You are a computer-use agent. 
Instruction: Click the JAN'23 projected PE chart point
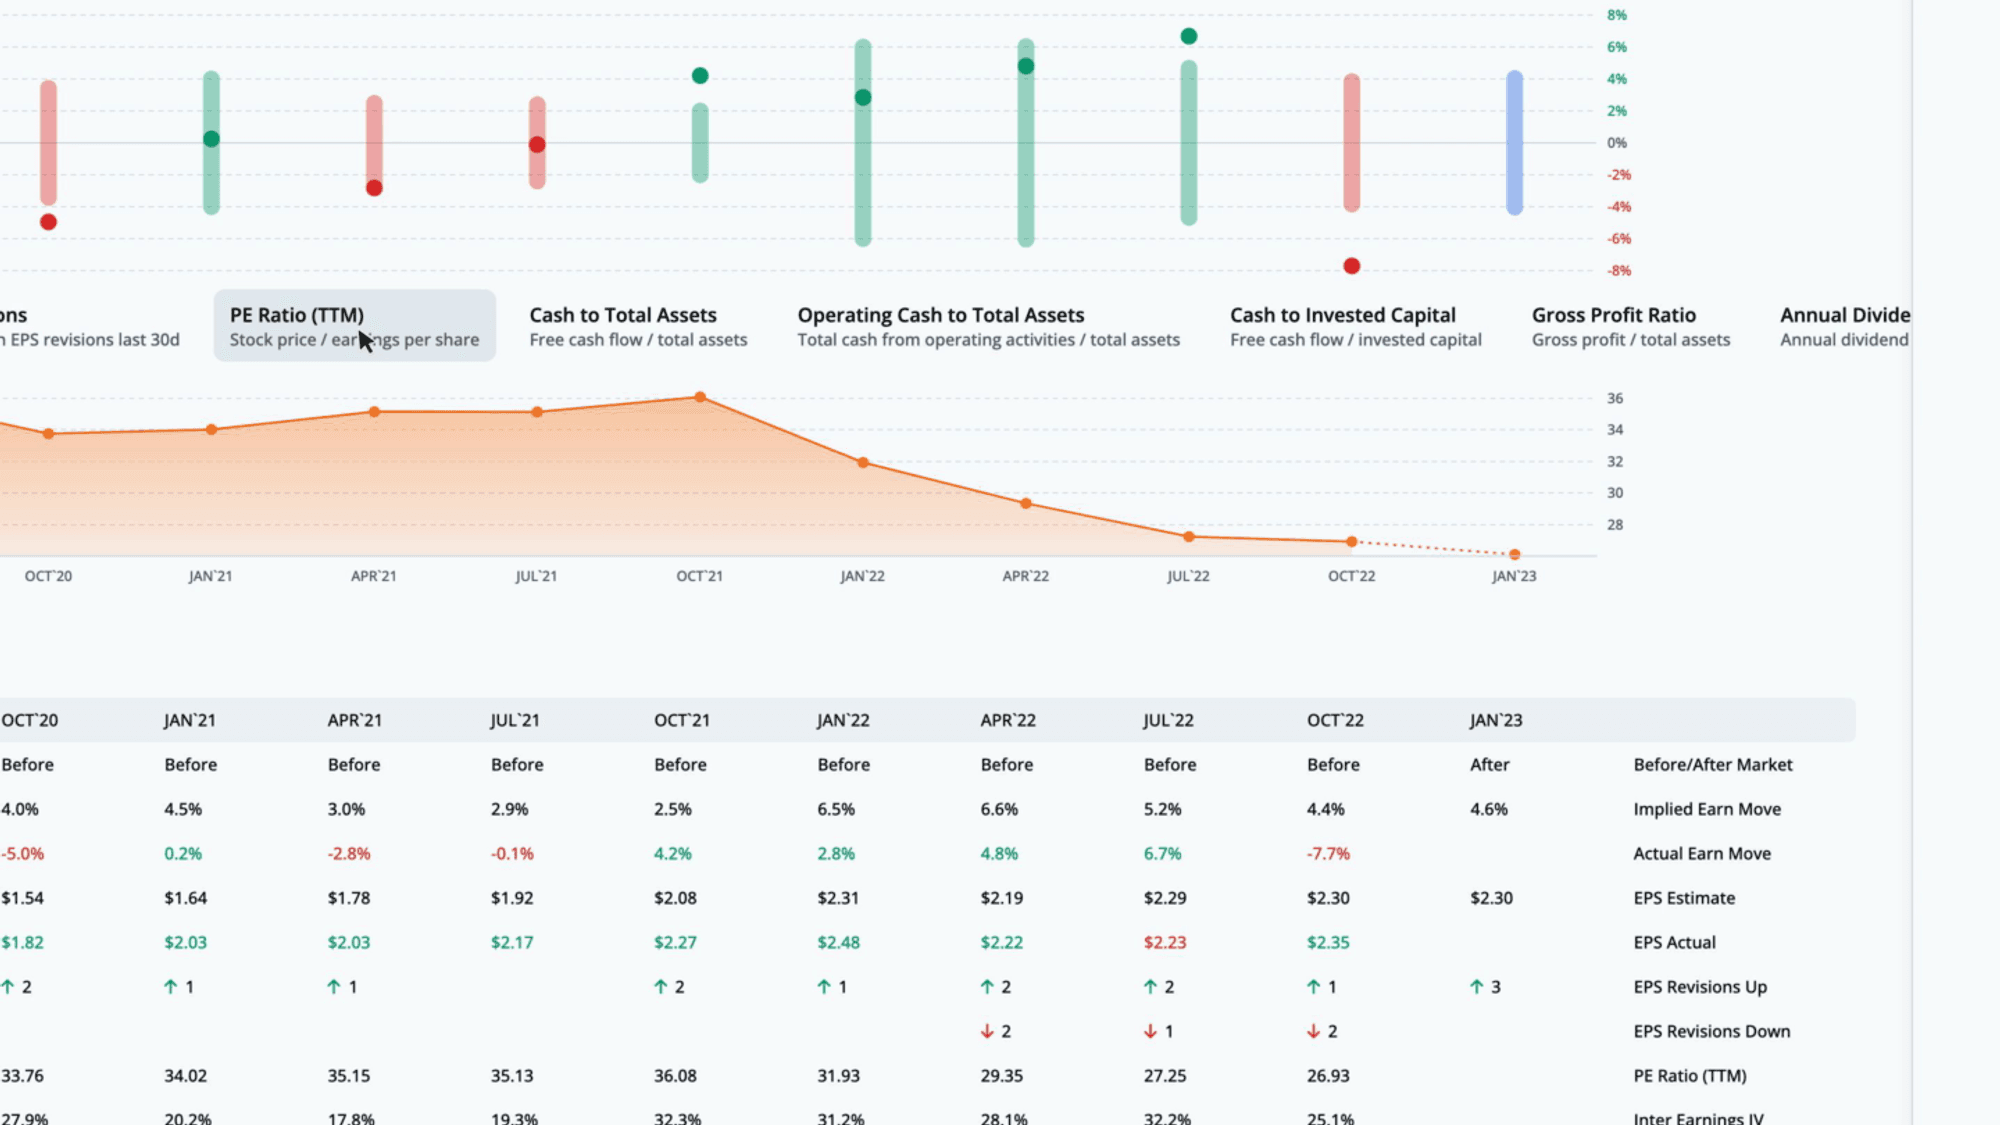tap(1514, 554)
